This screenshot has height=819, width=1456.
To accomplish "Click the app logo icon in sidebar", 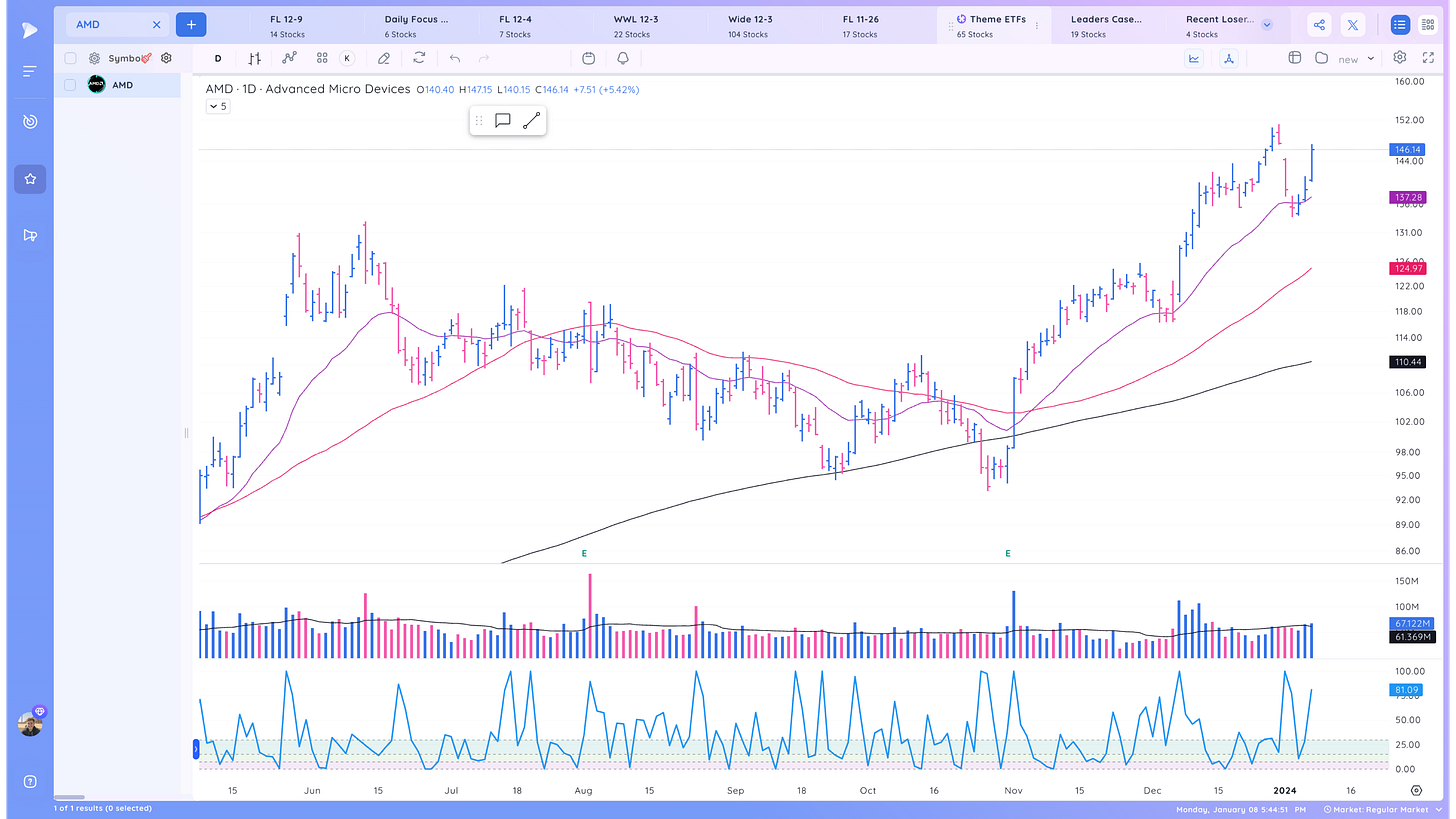I will (x=29, y=30).
